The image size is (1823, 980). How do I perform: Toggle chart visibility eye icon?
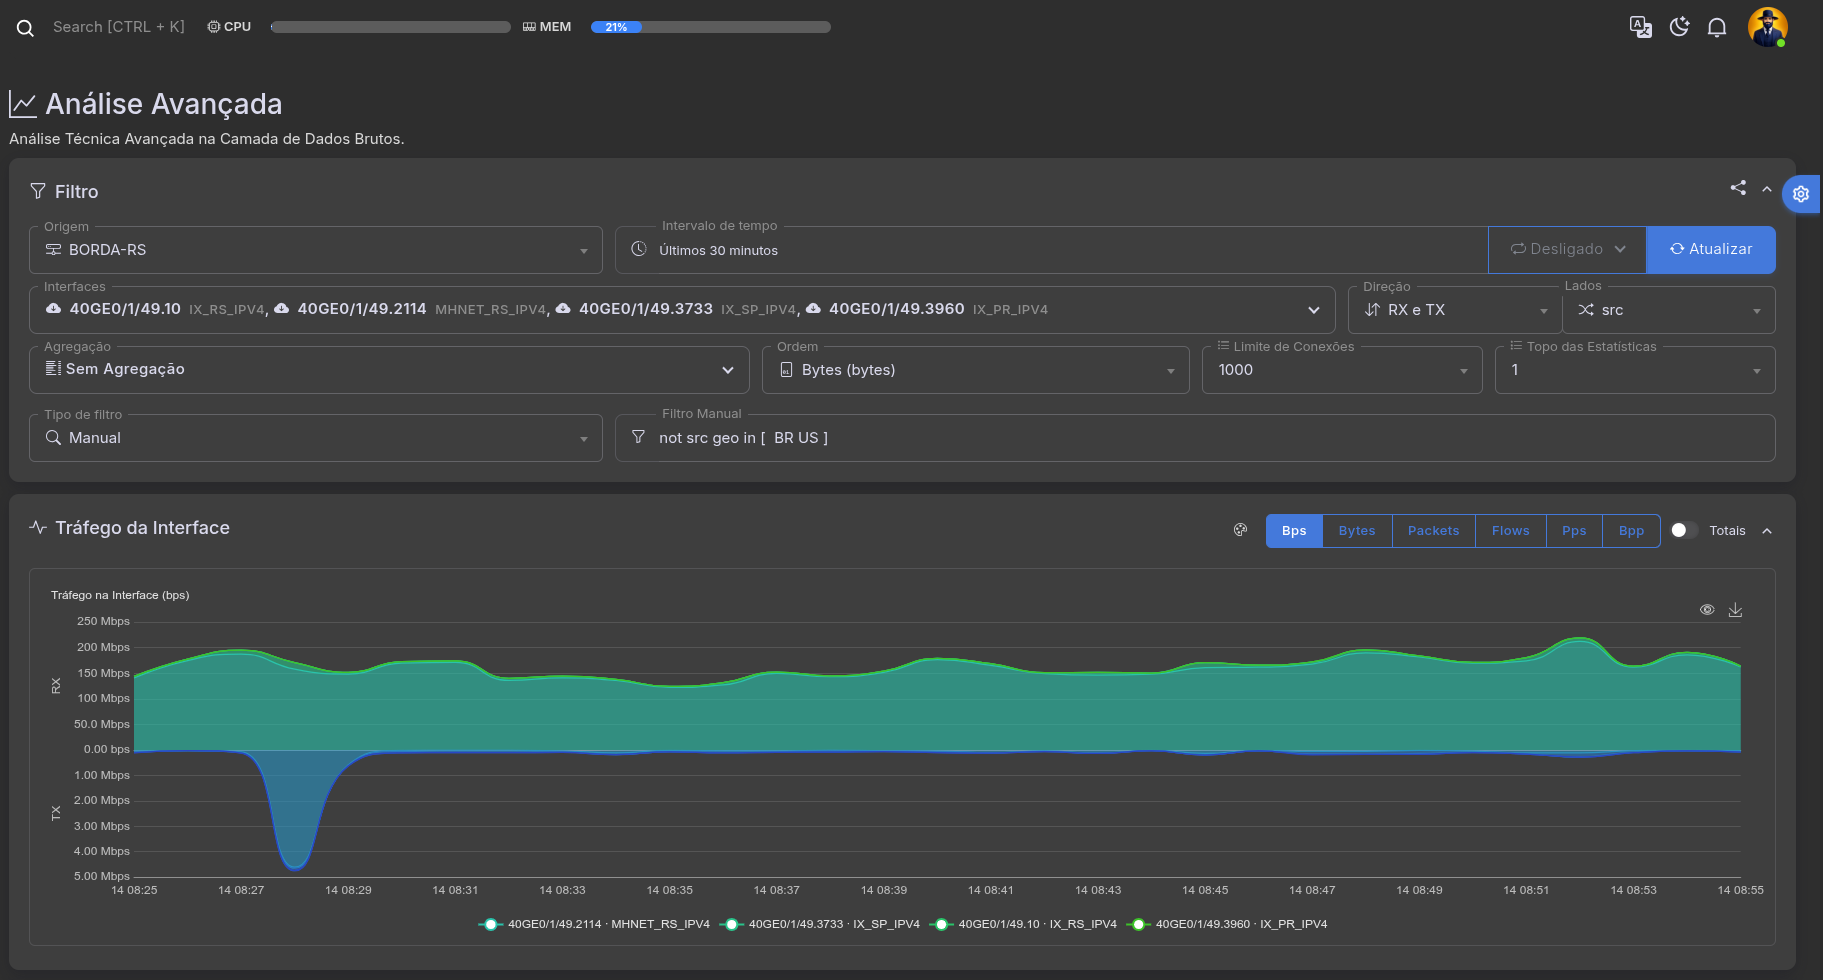1707,610
